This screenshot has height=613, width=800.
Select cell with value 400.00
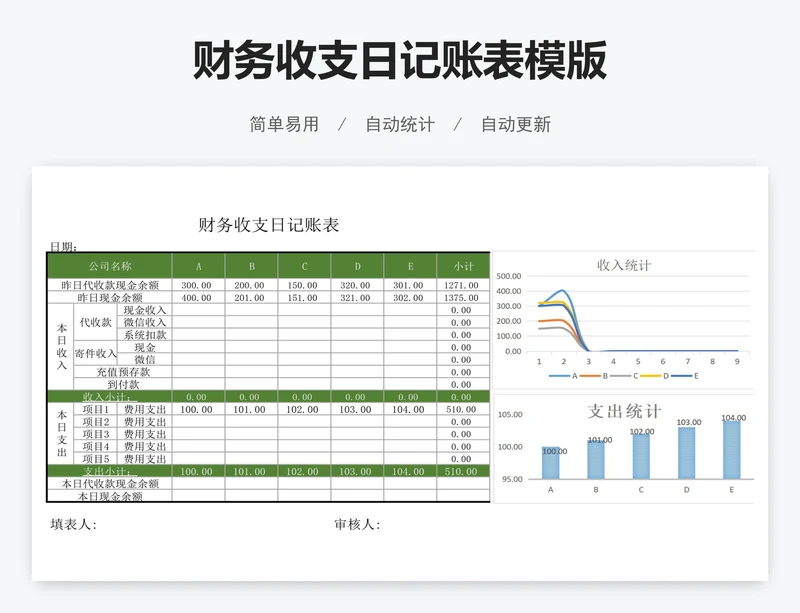click(198, 298)
